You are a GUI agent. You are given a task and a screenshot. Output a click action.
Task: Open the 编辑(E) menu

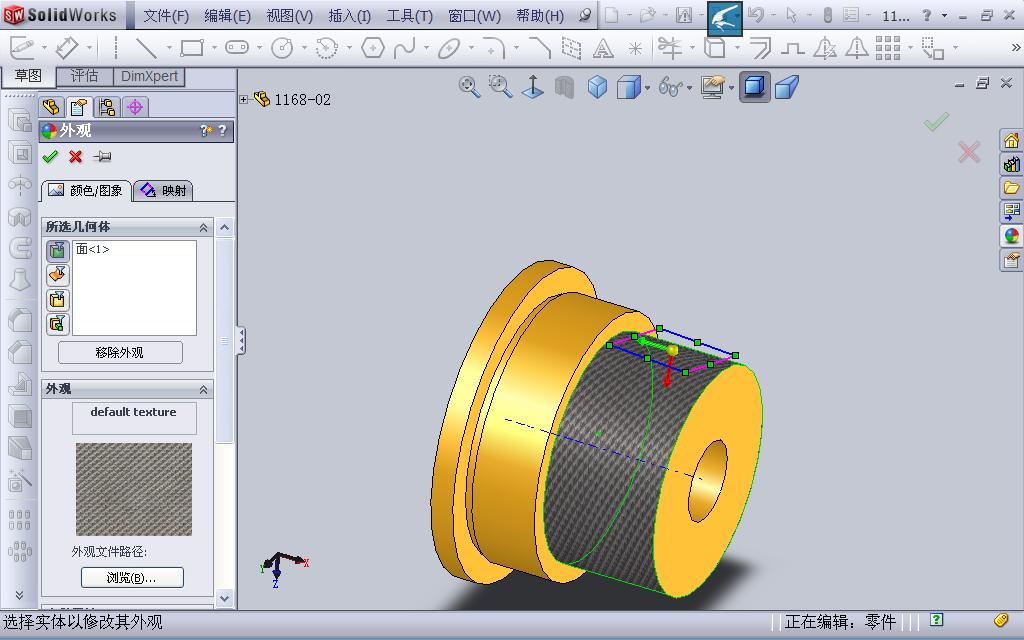pos(227,16)
